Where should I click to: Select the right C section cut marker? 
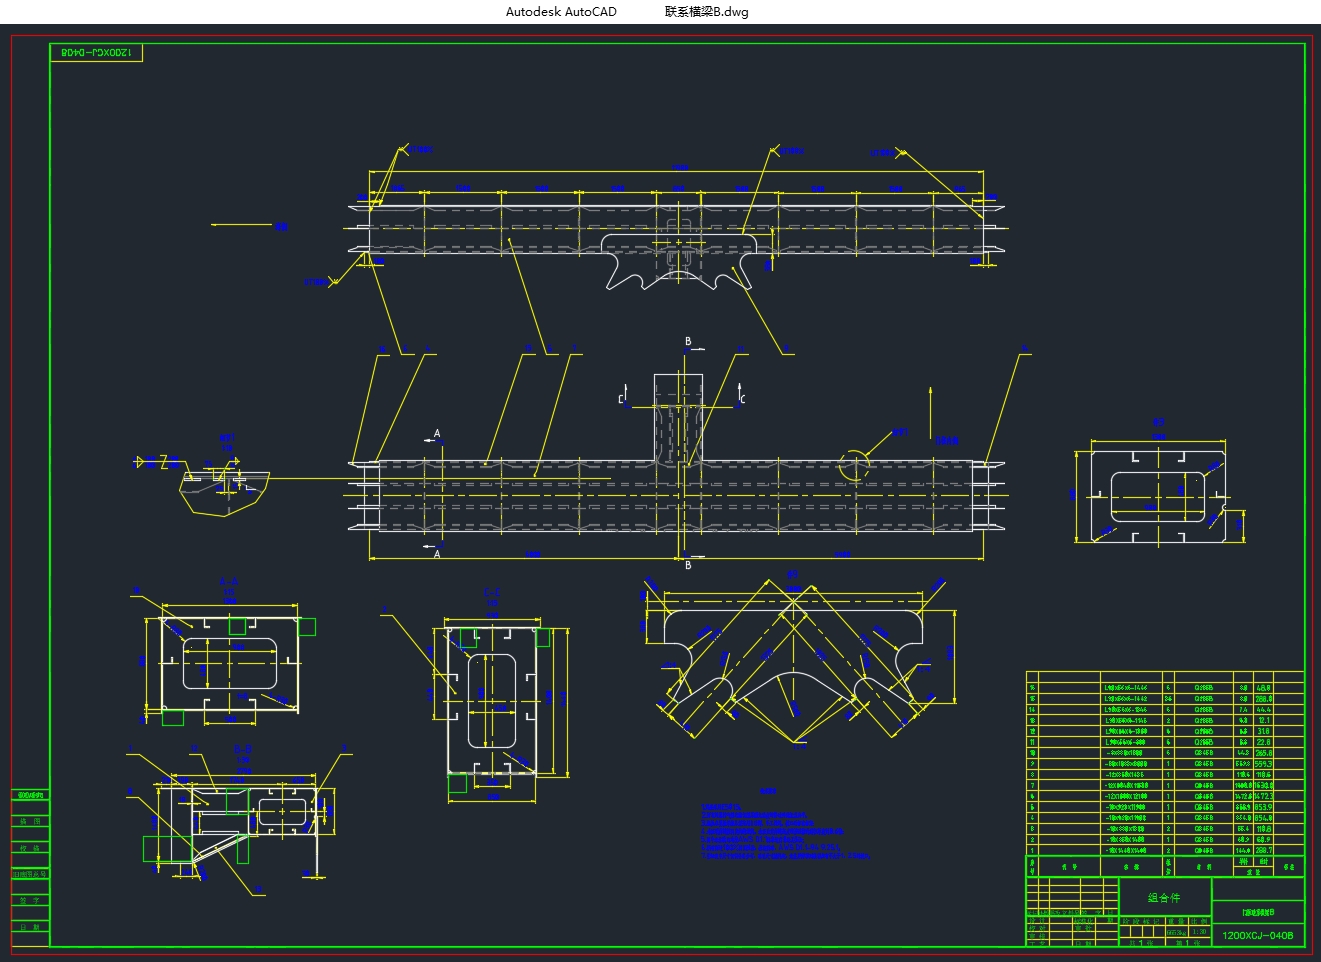point(740,397)
